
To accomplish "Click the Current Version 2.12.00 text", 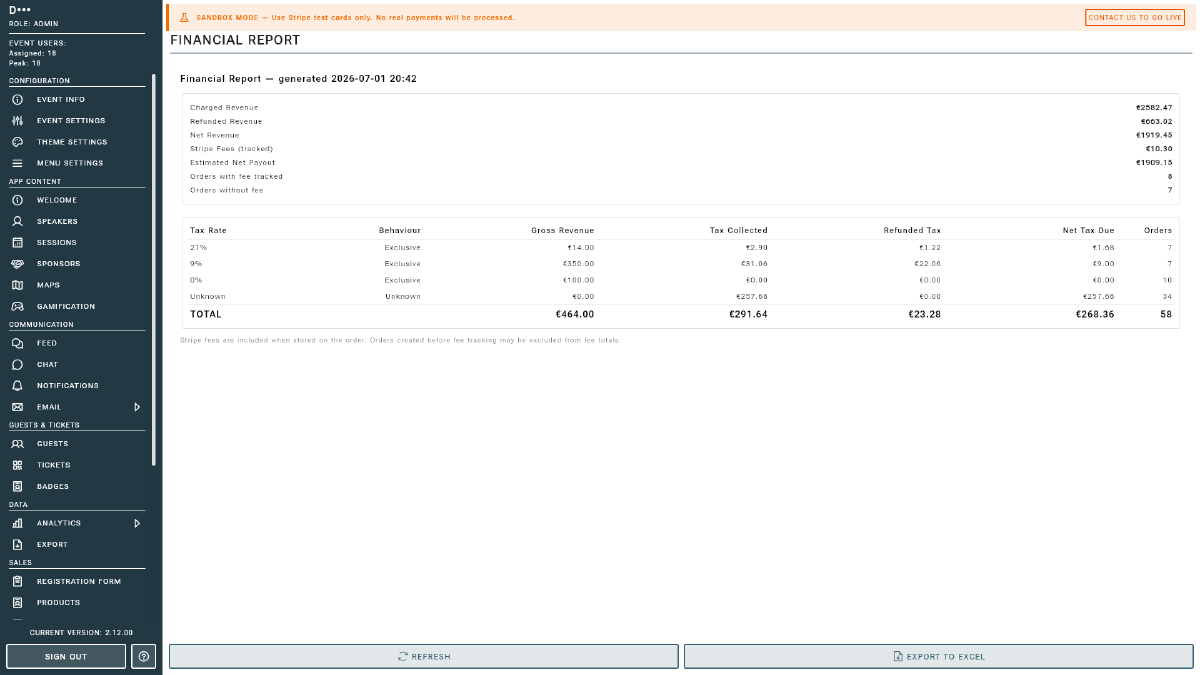I will click(81, 633).
